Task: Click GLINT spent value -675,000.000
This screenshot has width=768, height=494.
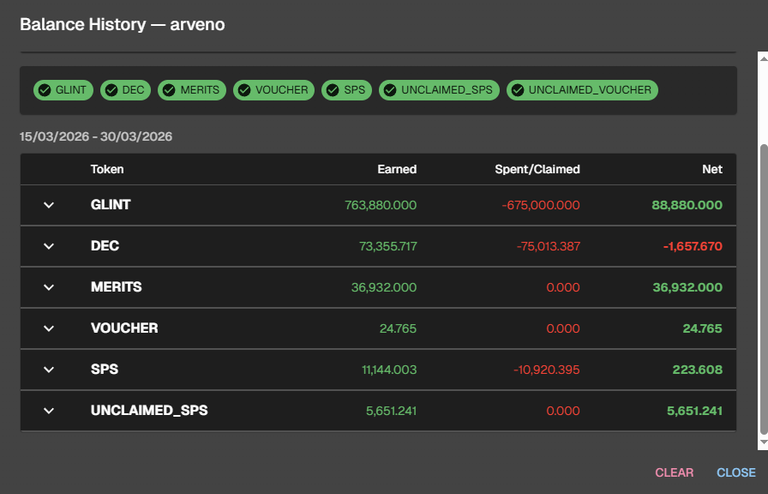Action: [x=541, y=205]
